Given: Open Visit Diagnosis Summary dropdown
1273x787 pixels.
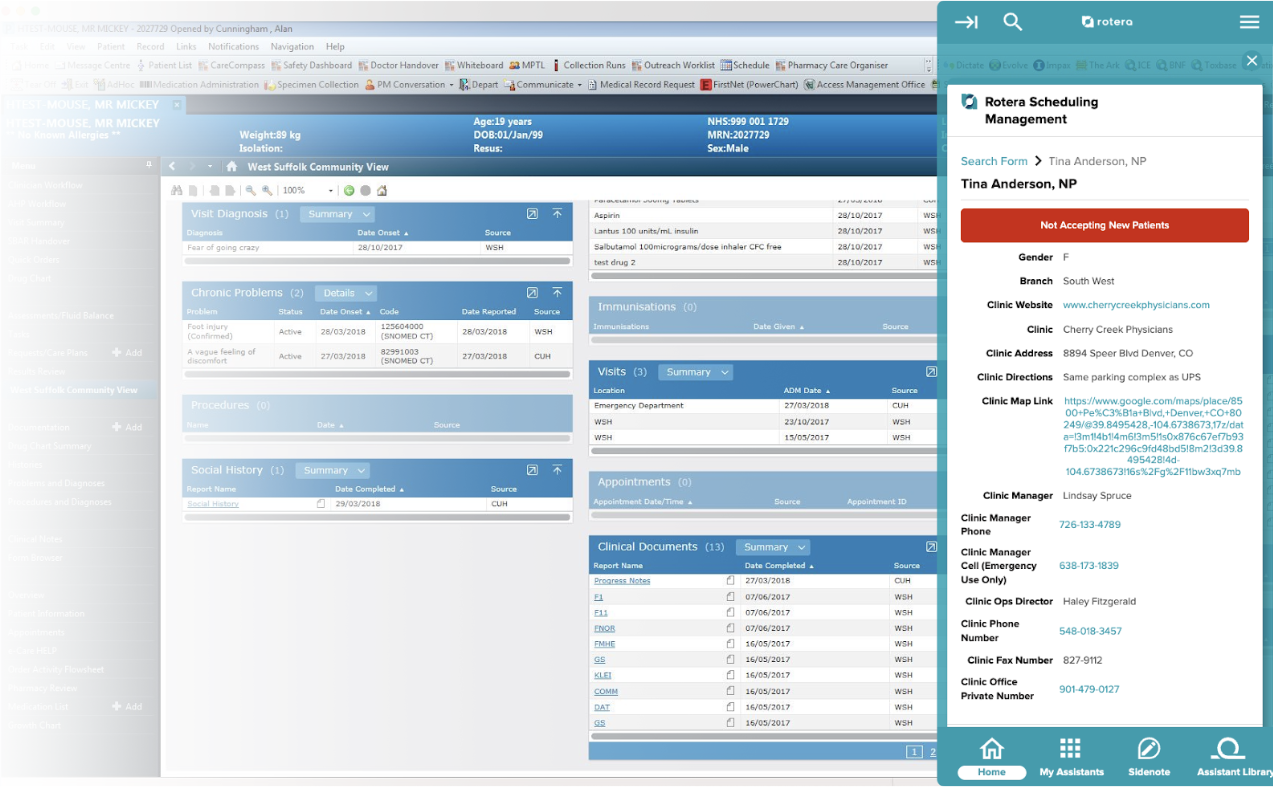Looking at the screenshot, I should pos(338,214).
